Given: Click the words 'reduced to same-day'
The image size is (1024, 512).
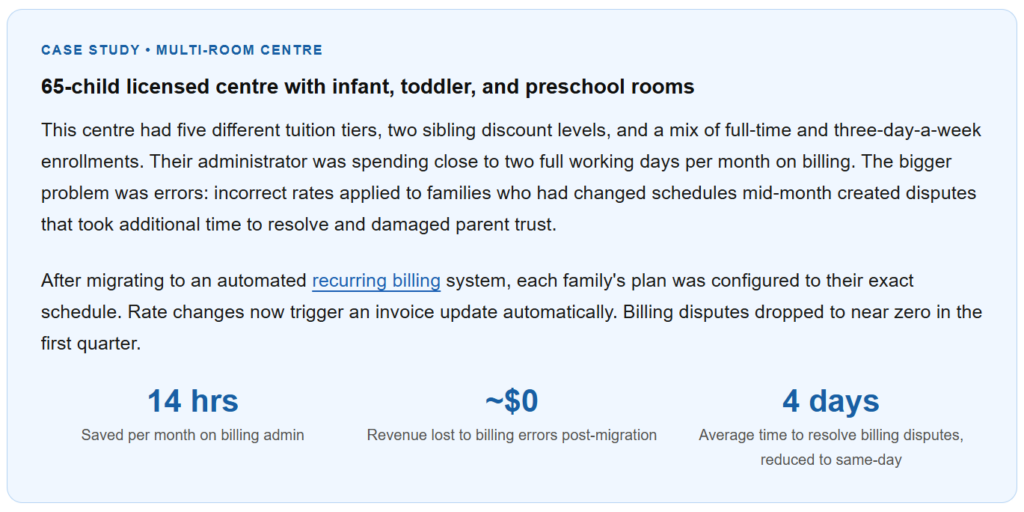Looking at the screenshot, I should (x=831, y=460).
